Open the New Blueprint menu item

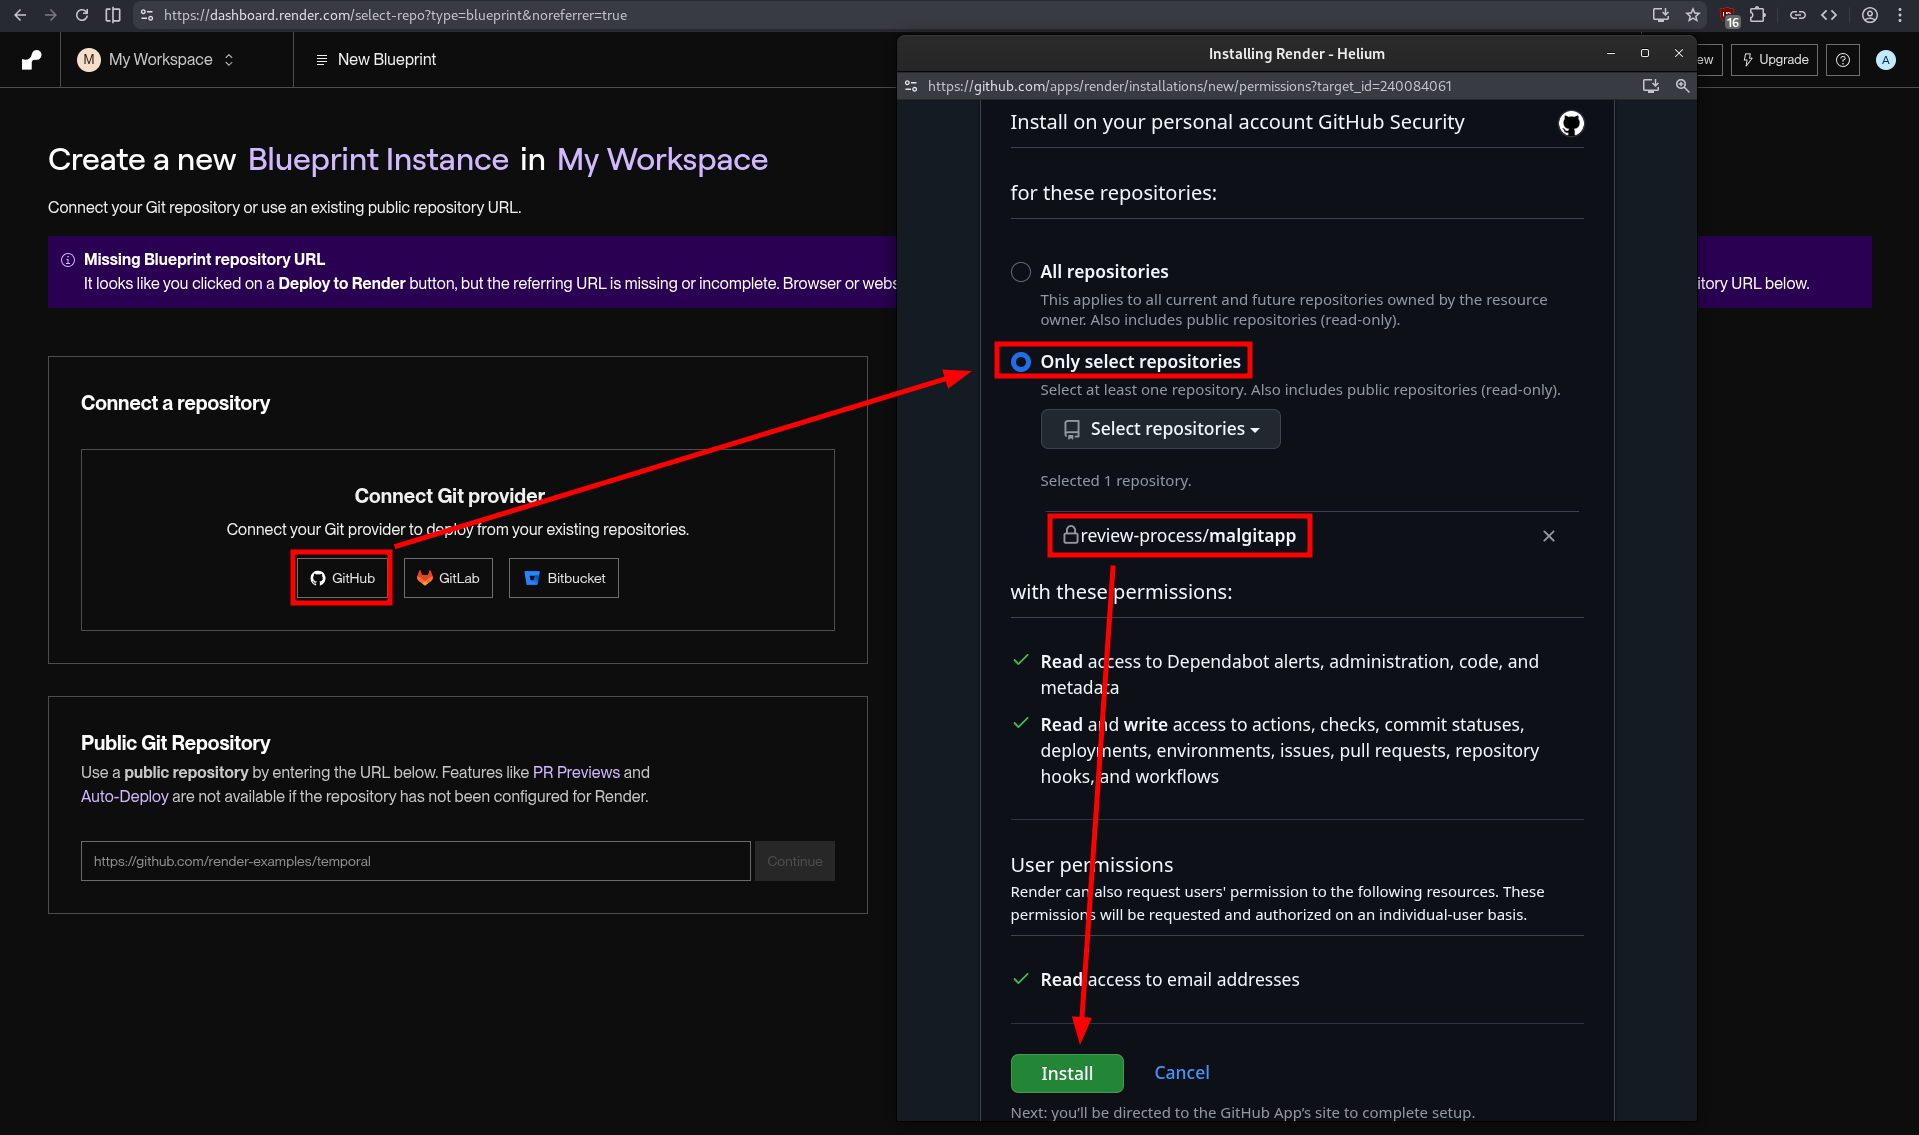click(376, 60)
